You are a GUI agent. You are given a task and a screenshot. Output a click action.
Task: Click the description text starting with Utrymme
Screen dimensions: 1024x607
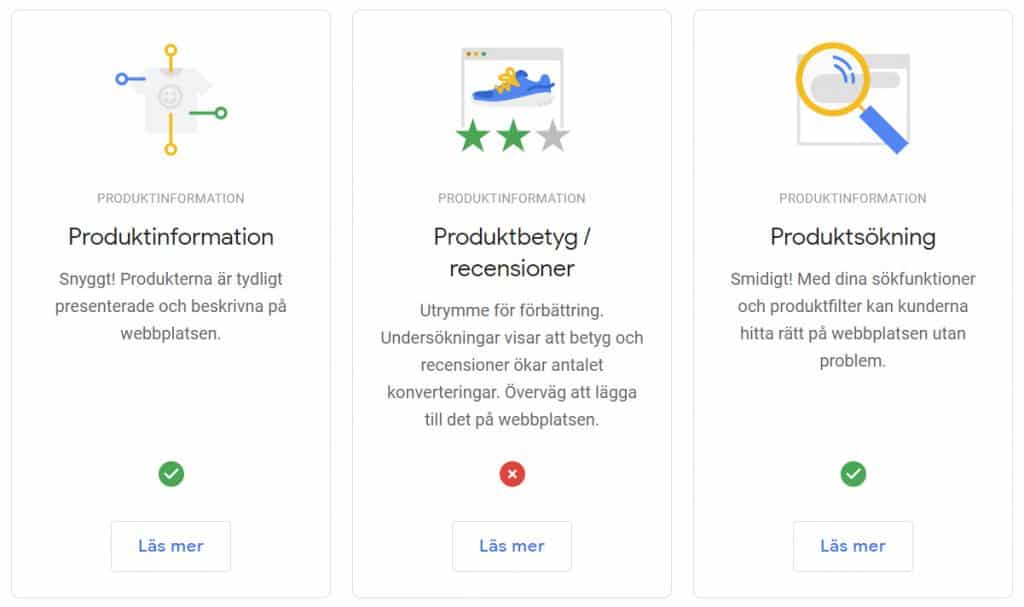512,365
